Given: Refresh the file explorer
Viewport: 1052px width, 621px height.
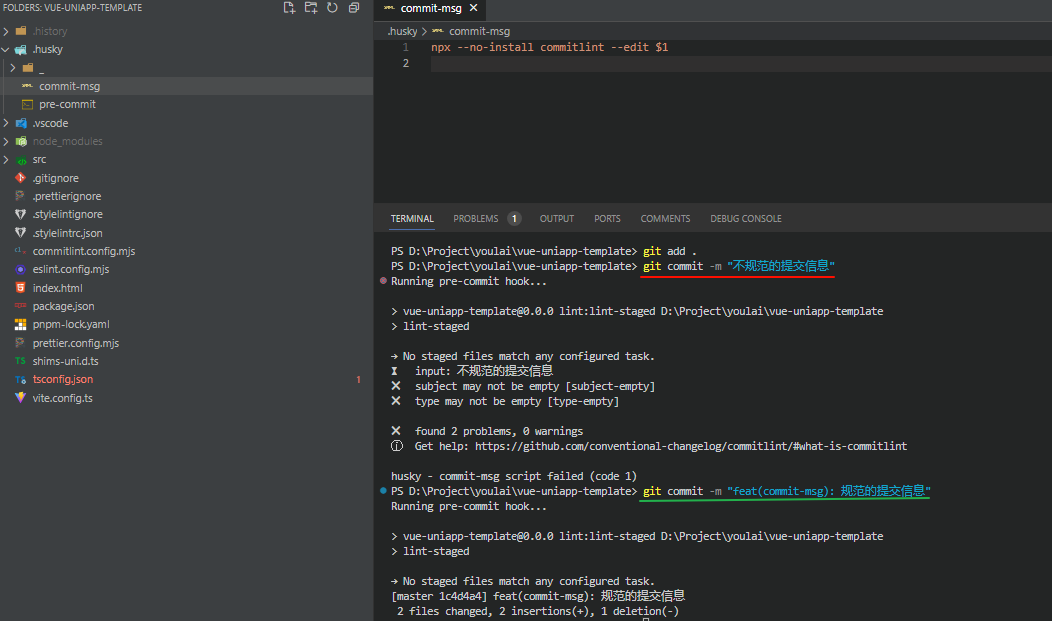Looking at the screenshot, I should click(x=332, y=8).
